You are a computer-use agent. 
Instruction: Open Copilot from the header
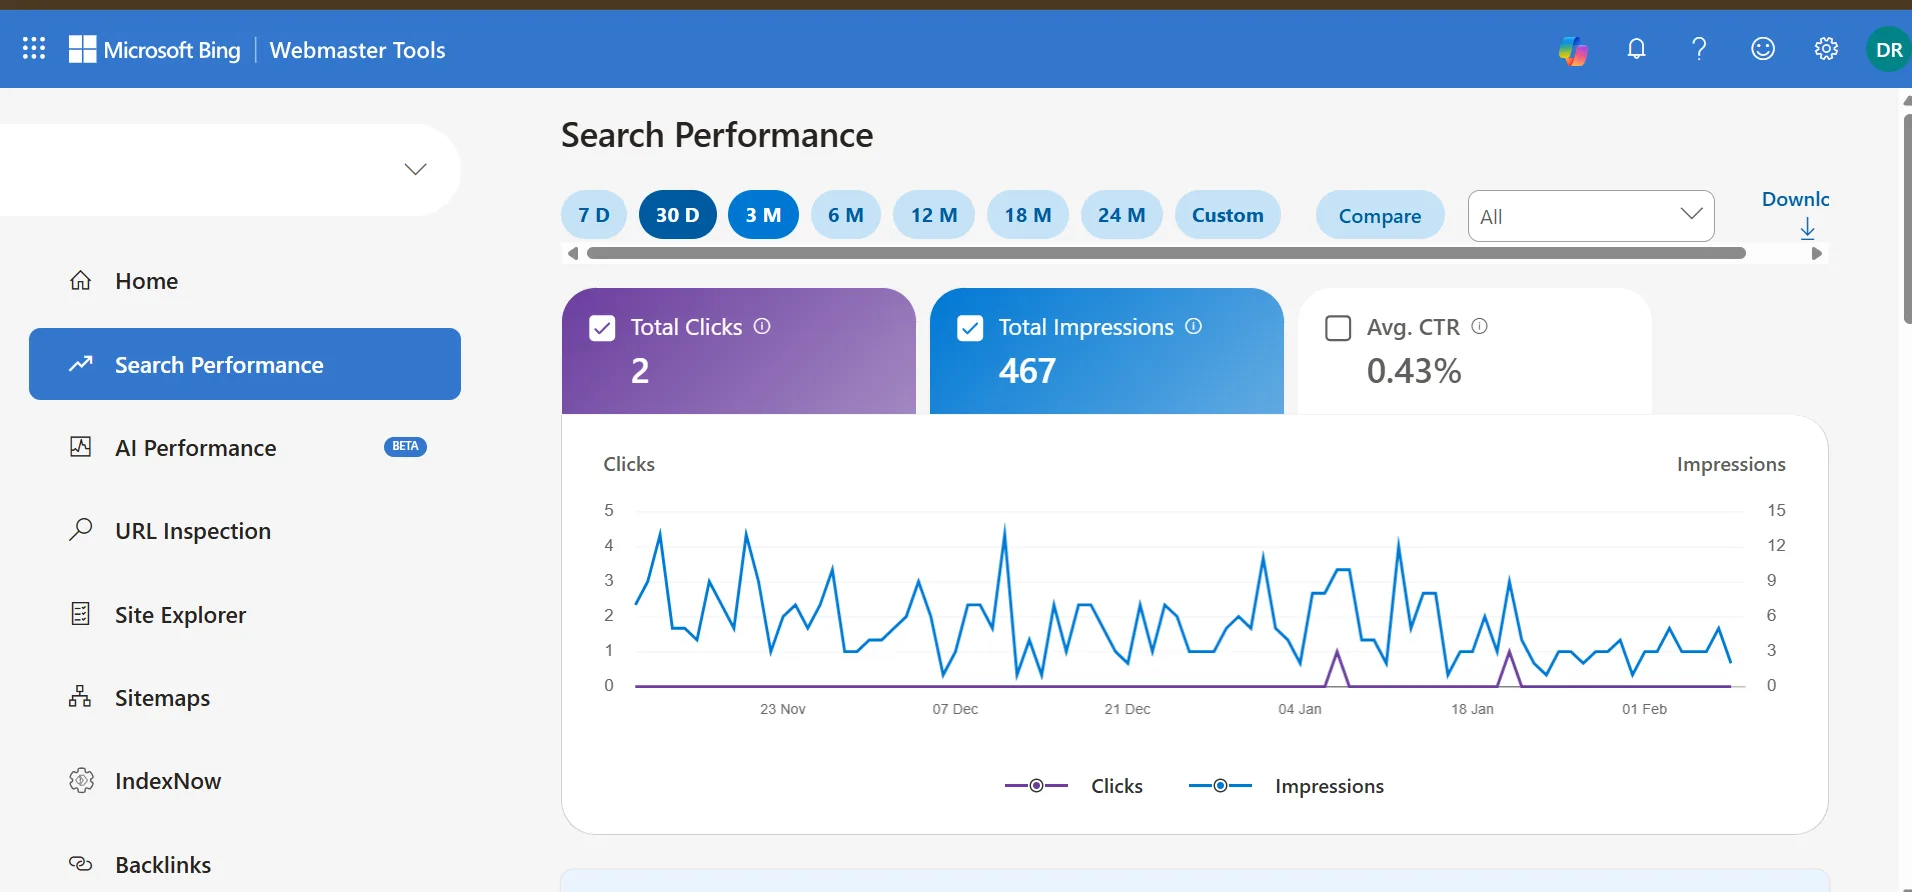(x=1573, y=49)
